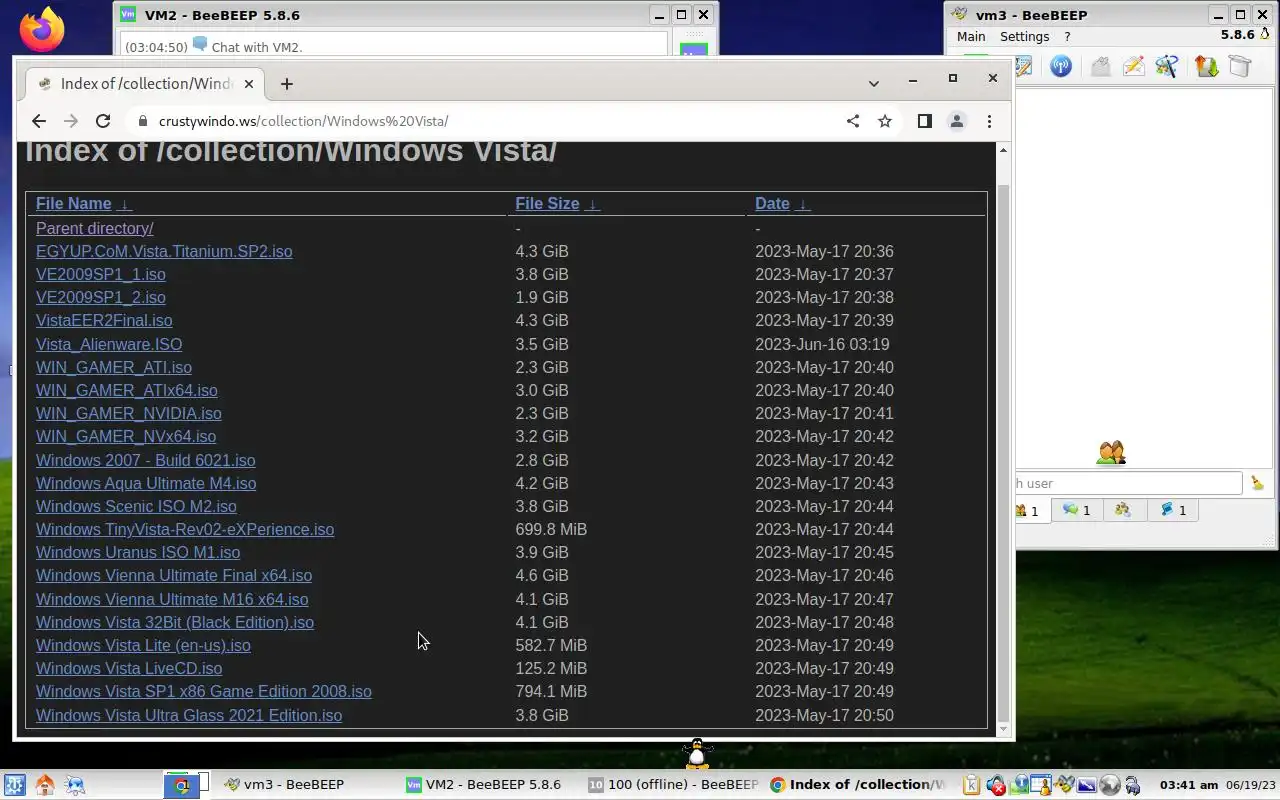Screen dimensions: 1280x800
Task: Click the taskbar start menu icon
Action: tap(14, 785)
